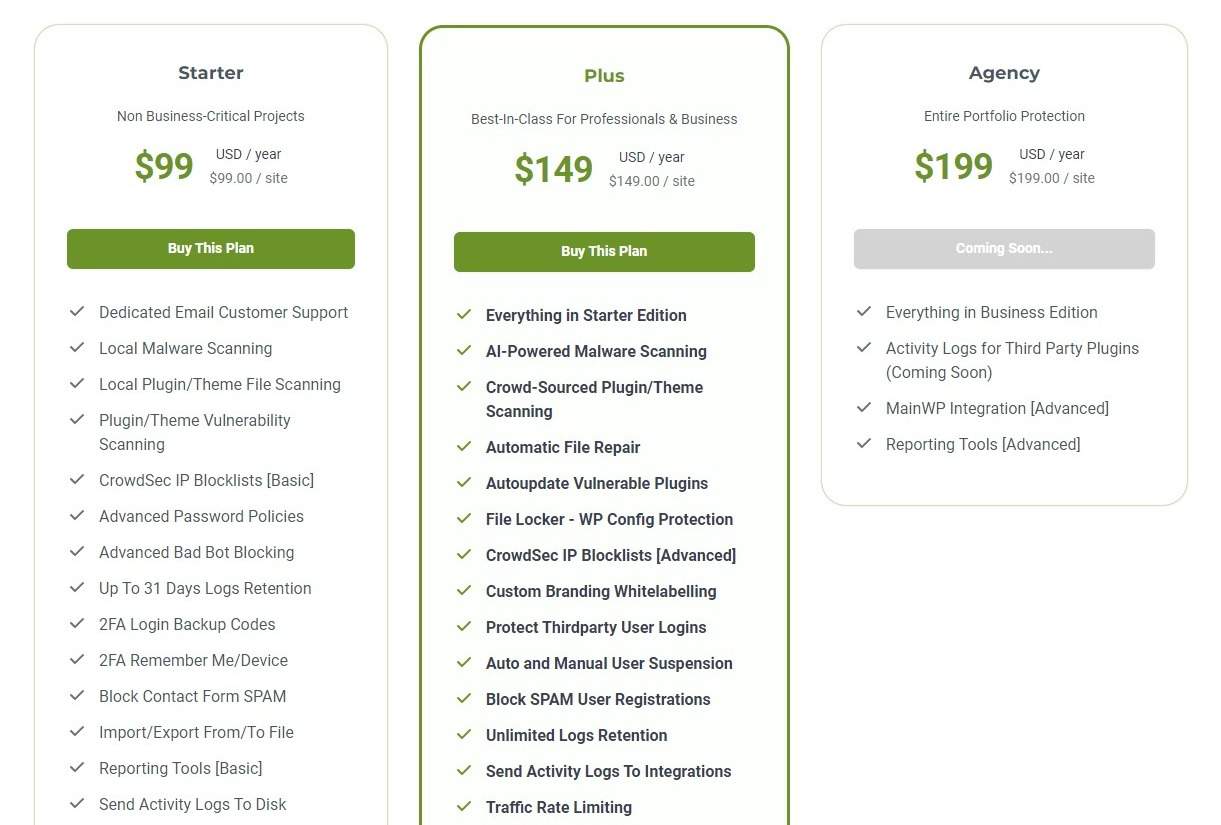Click Reporting Tools [Advanced] in Agency list
This screenshot has height=825, width=1221.
(x=983, y=444)
